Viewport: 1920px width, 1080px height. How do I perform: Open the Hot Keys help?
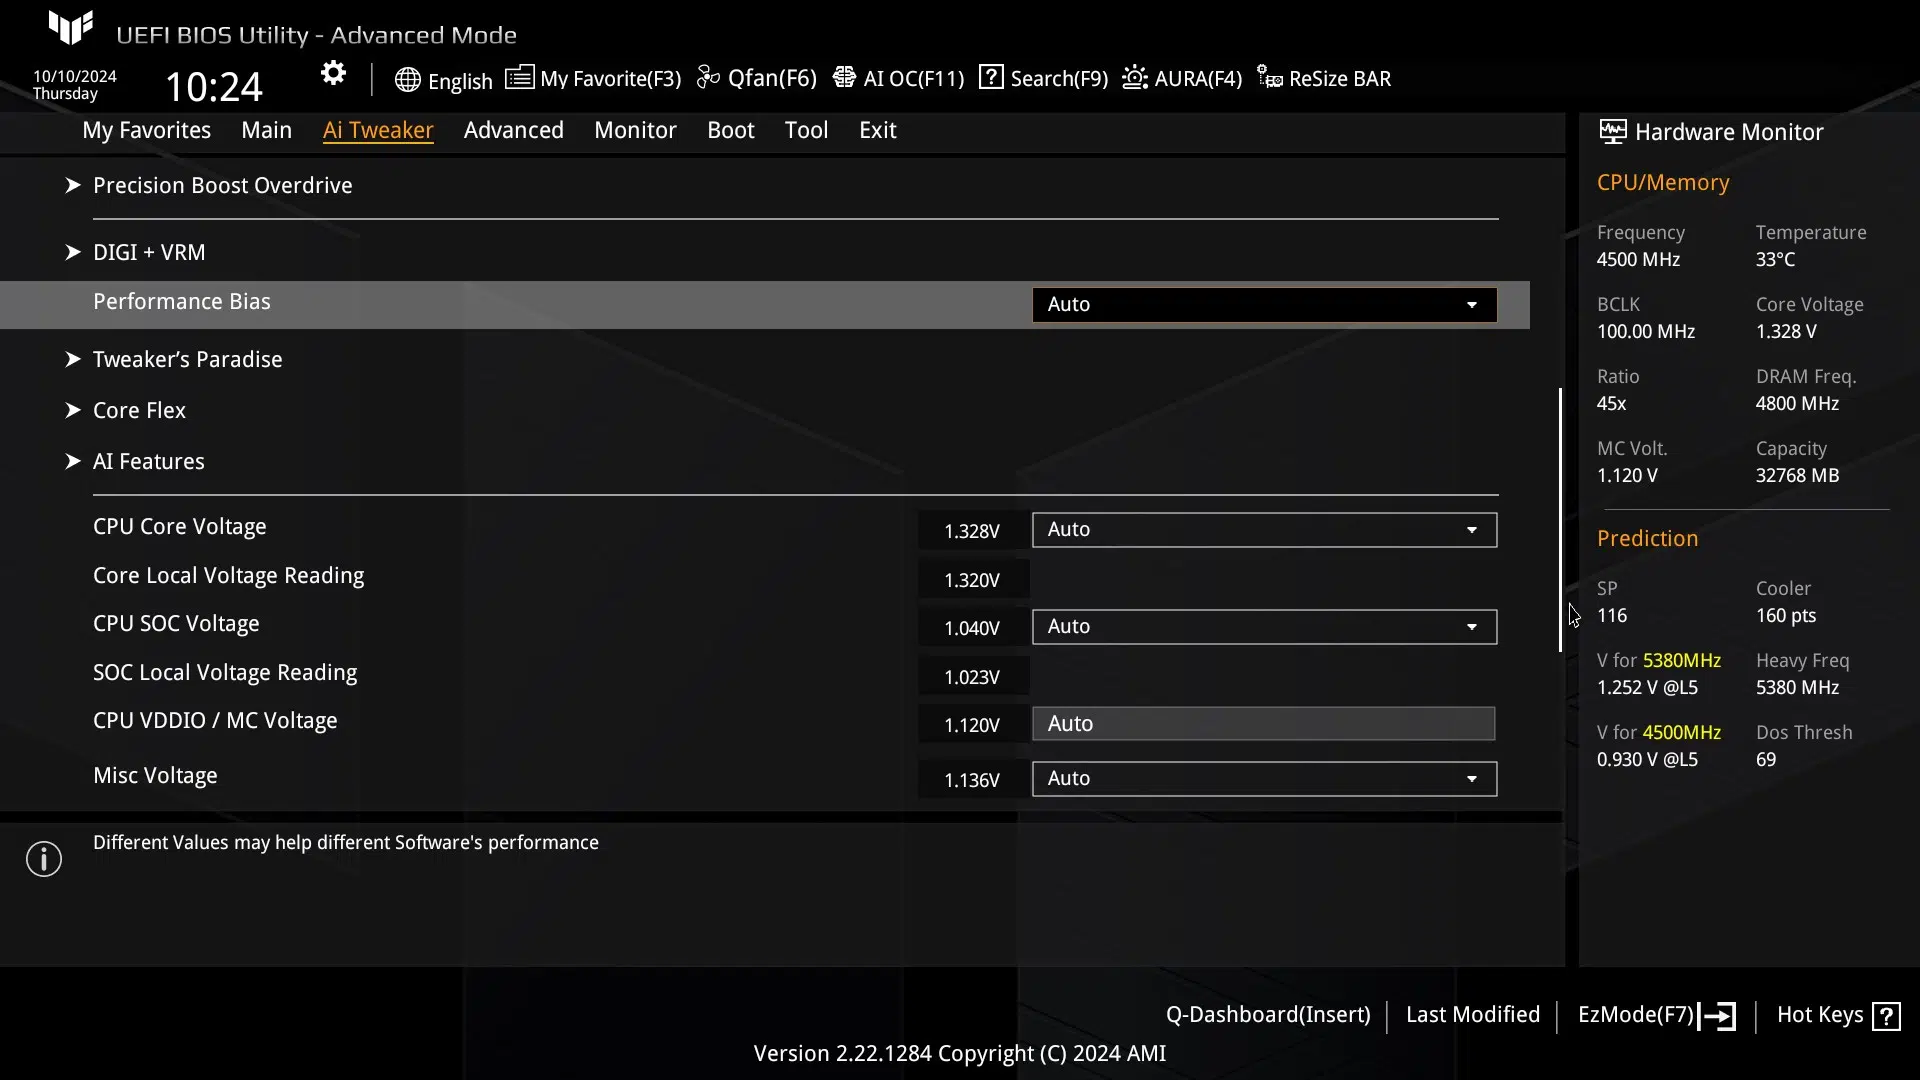pos(1838,1015)
